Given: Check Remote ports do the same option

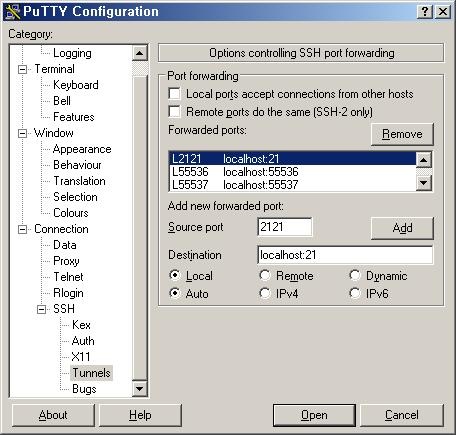Looking at the screenshot, I should [x=175, y=112].
